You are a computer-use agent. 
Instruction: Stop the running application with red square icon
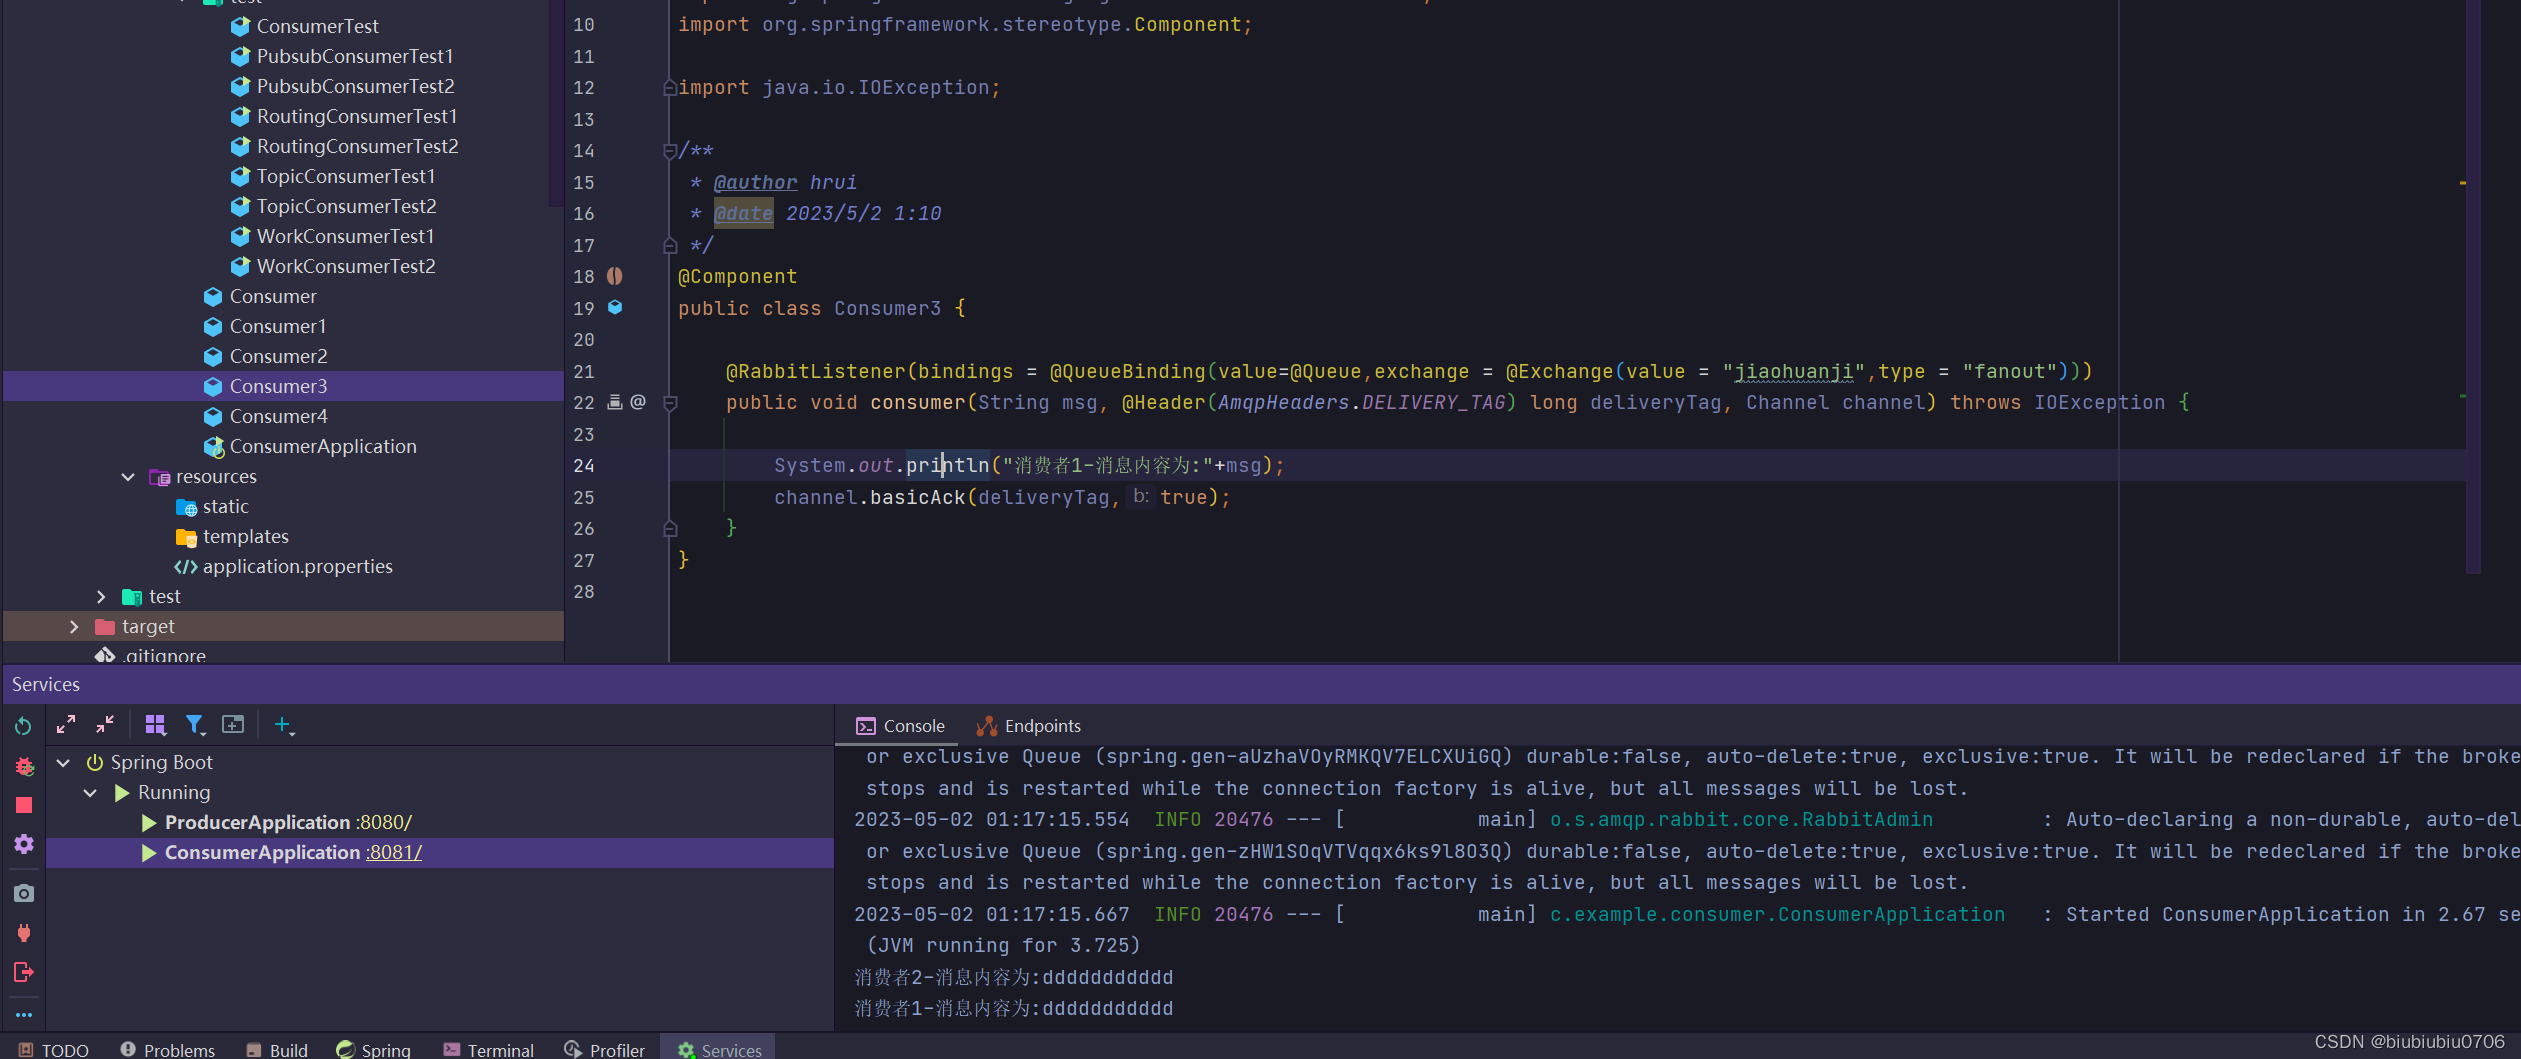pos(23,805)
